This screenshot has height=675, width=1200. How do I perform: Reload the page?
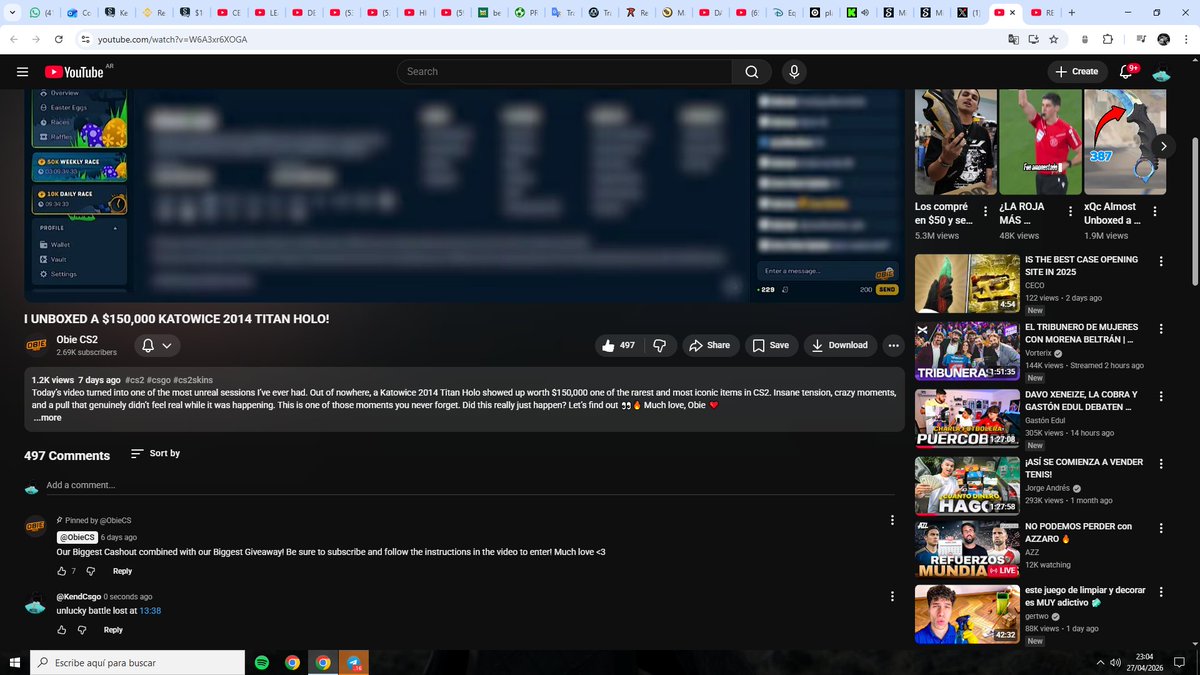(x=59, y=39)
